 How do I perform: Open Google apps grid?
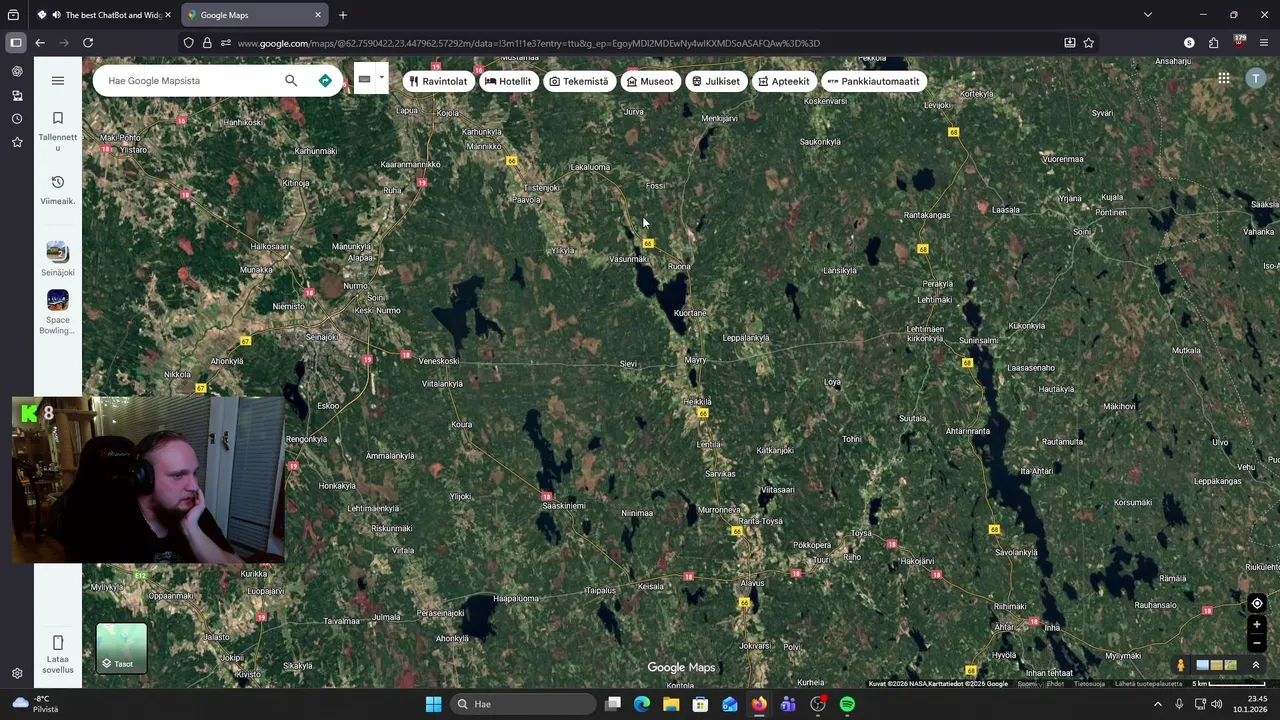click(x=1224, y=79)
